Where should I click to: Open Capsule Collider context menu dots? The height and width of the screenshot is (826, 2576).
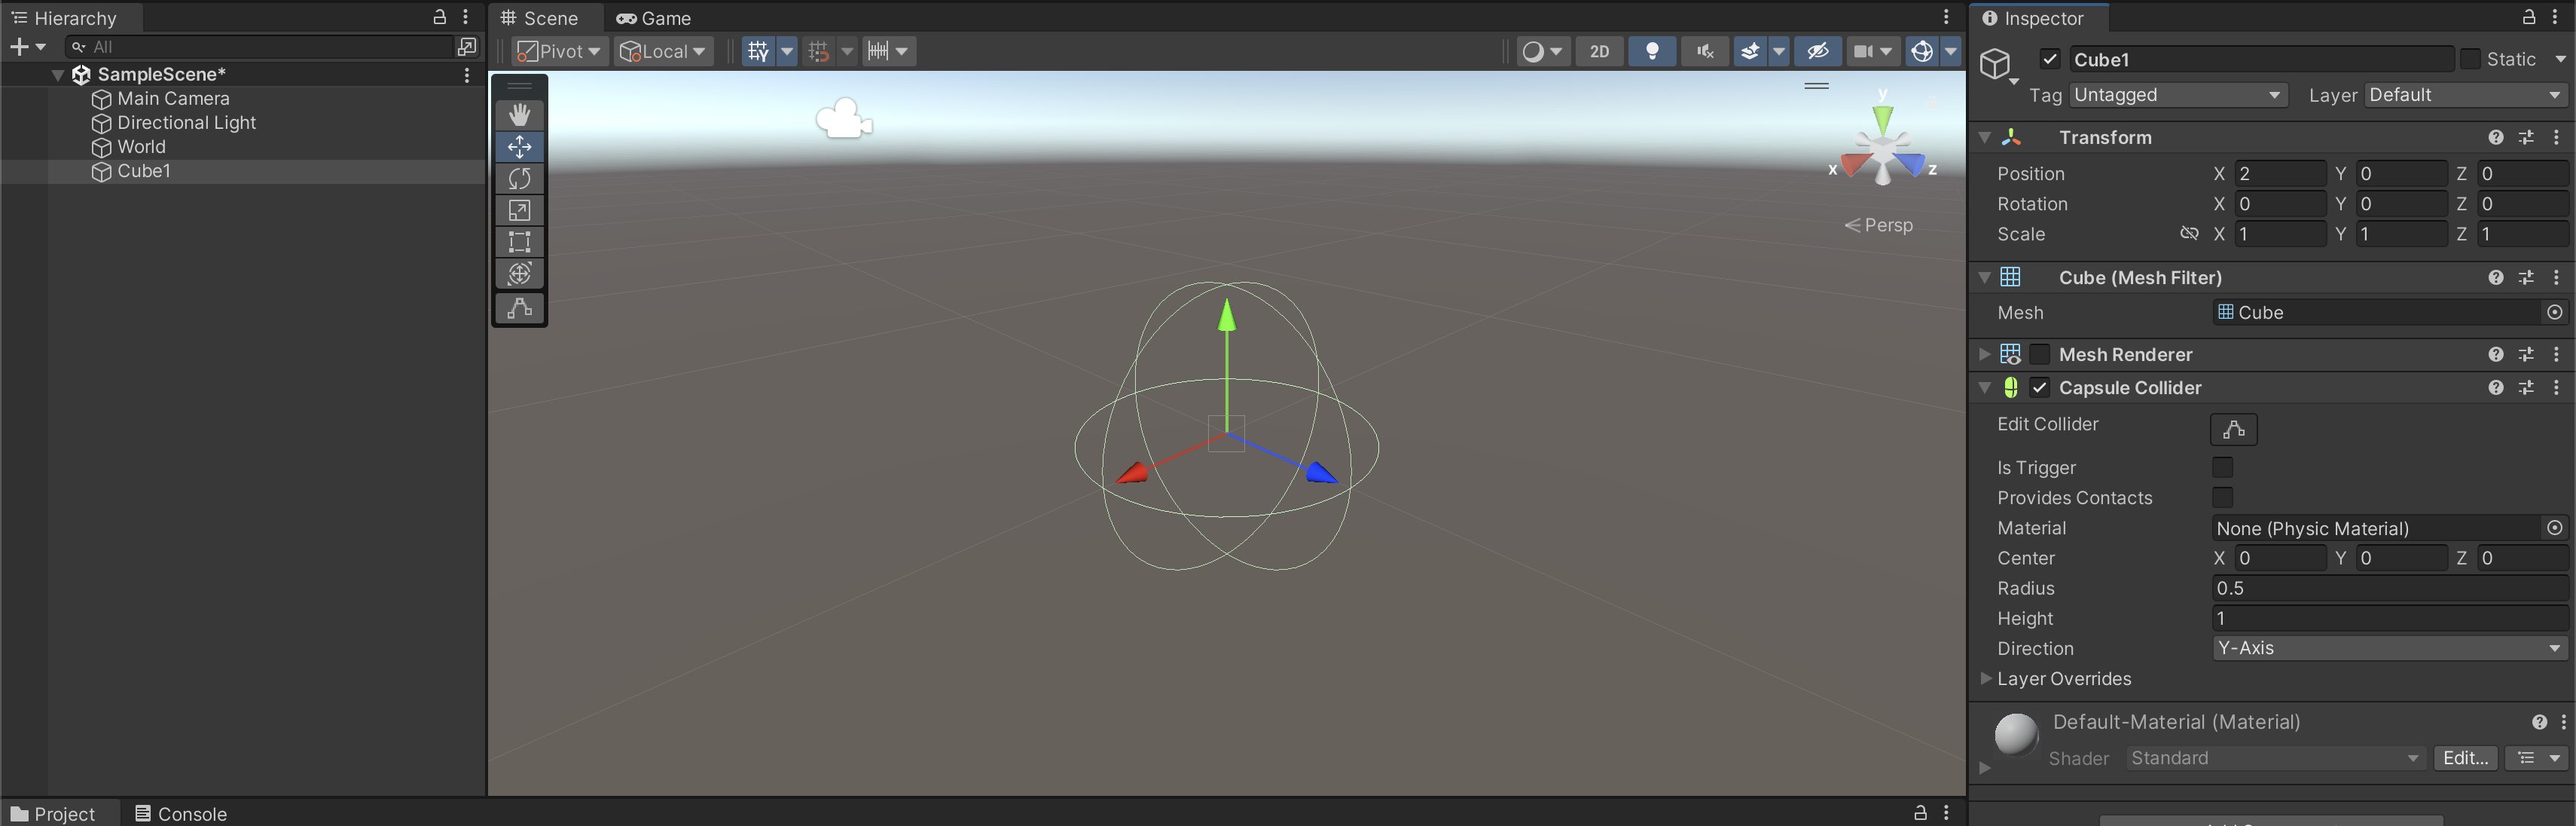(x=2556, y=388)
